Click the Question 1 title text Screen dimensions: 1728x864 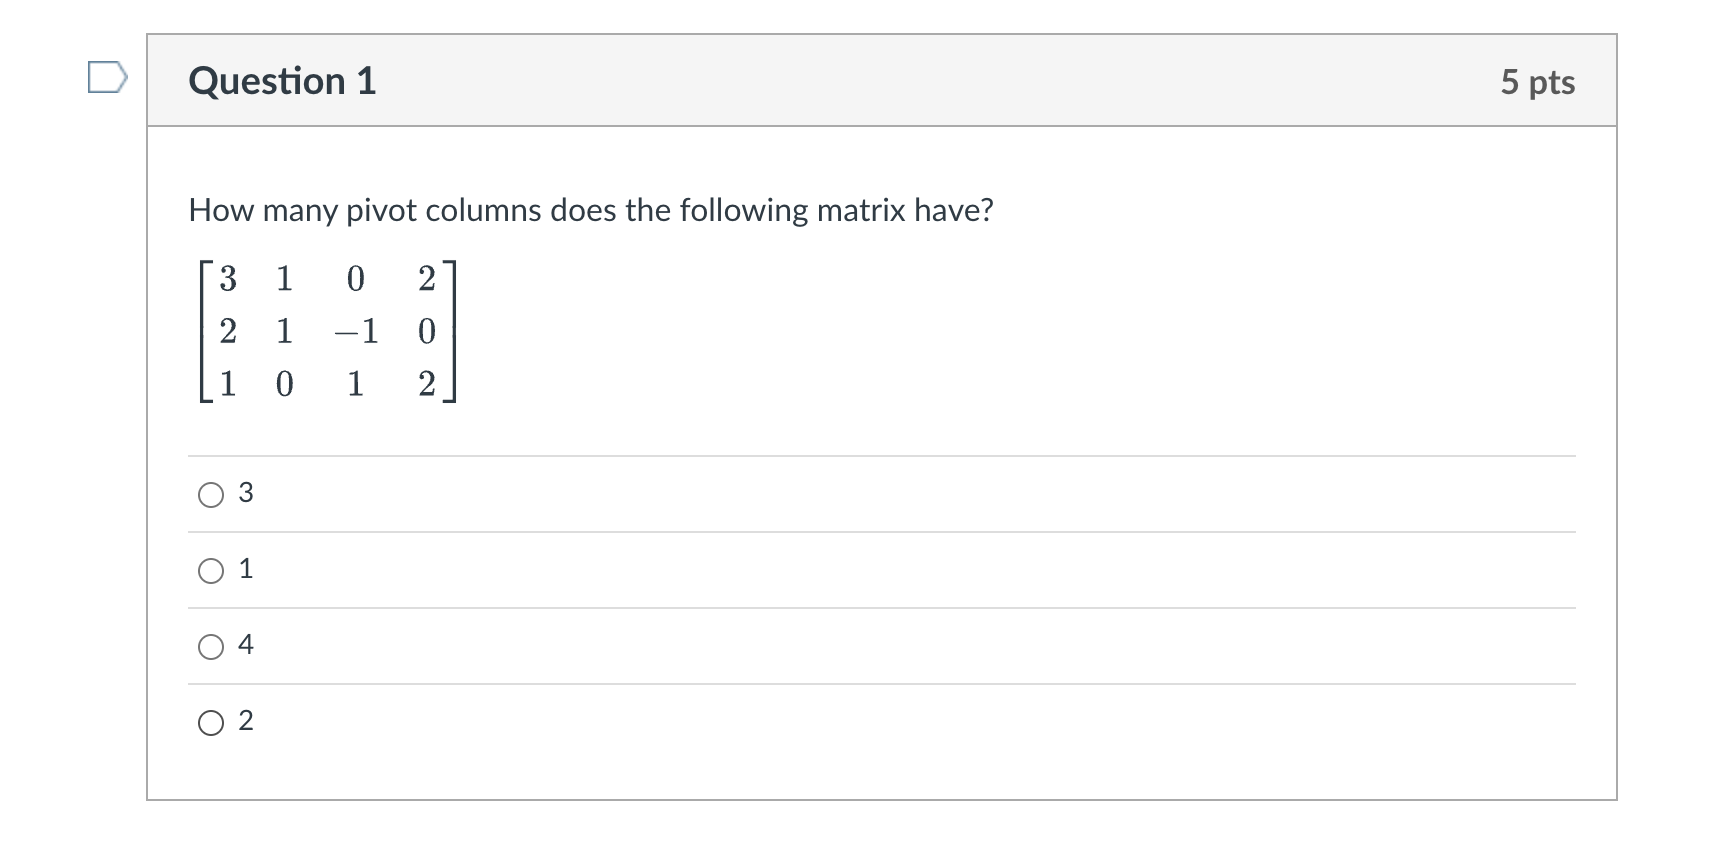tap(283, 81)
